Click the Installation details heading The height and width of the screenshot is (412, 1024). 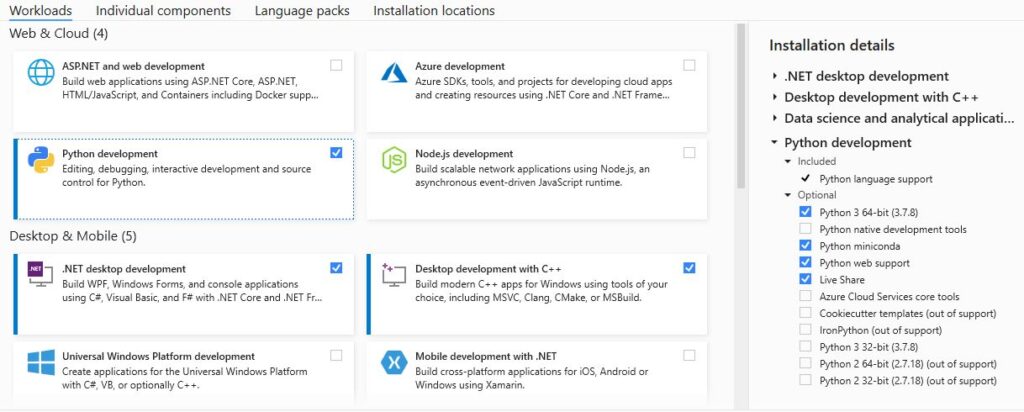click(x=831, y=46)
